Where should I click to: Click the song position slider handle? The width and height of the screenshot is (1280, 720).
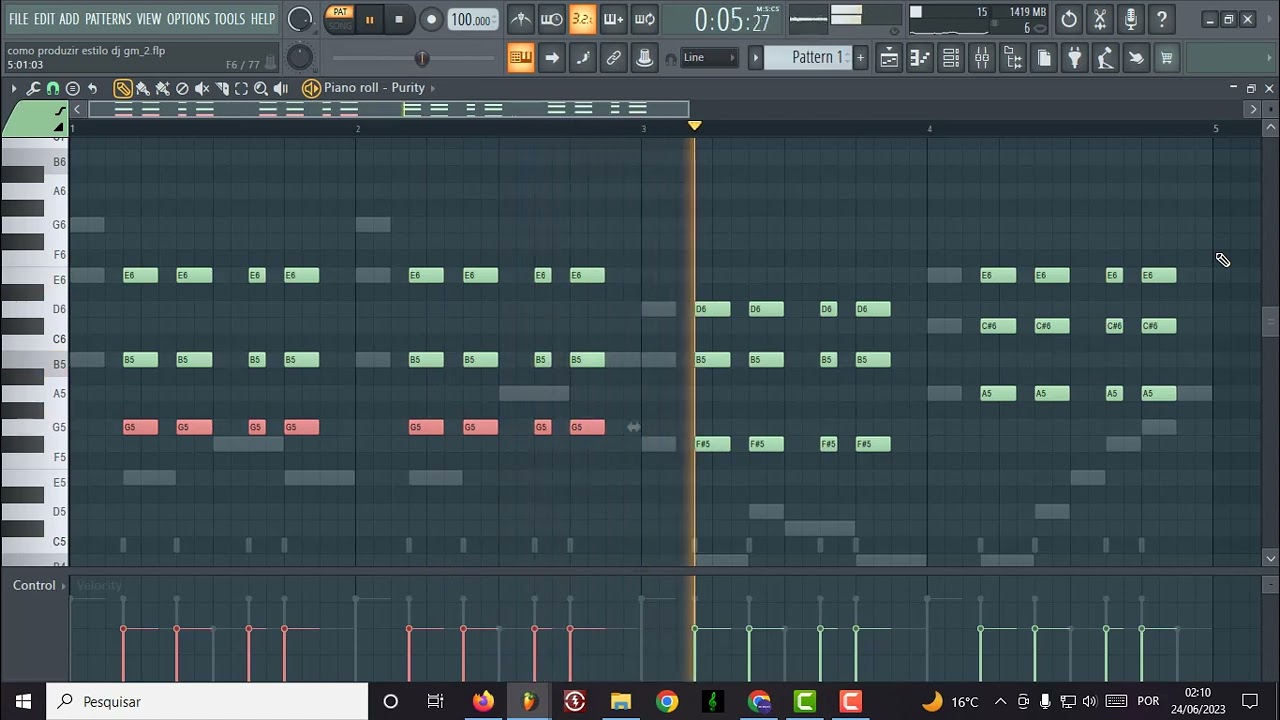[422, 59]
